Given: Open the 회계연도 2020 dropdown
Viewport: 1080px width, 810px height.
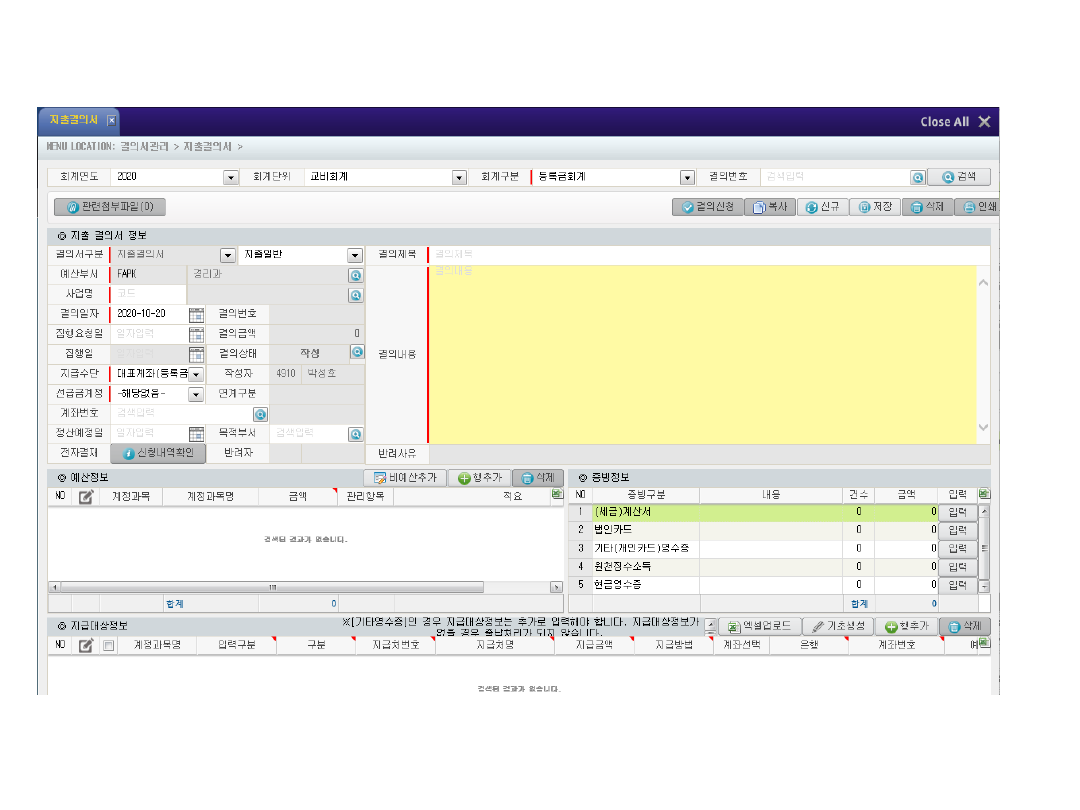Looking at the screenshot, I should point(231,177).
